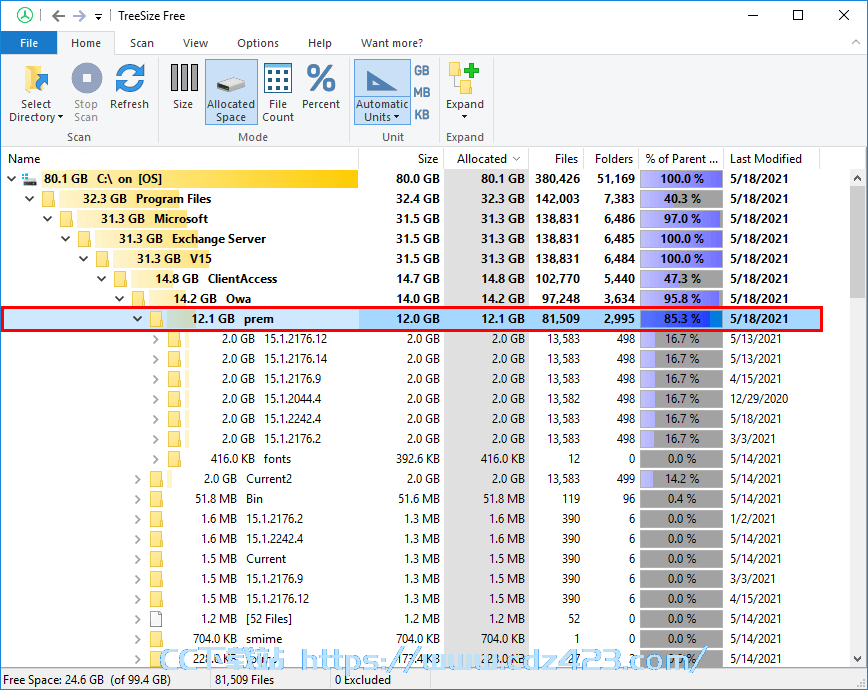Click the Microsoft folder icon
The height and width of the screenshot is (690, 868).
click(66, 219)
